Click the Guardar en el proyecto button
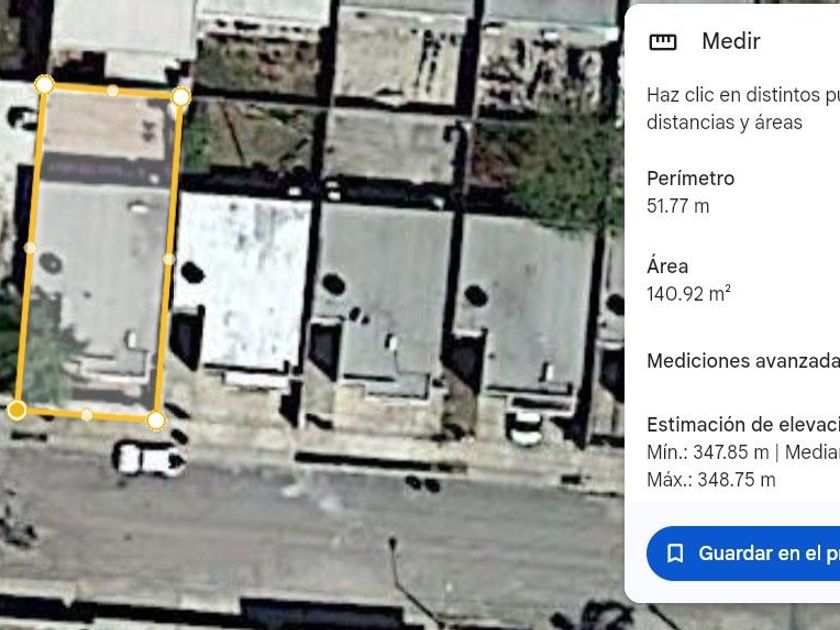Screen dimensions: 840x630 click(x=743, y=553)
